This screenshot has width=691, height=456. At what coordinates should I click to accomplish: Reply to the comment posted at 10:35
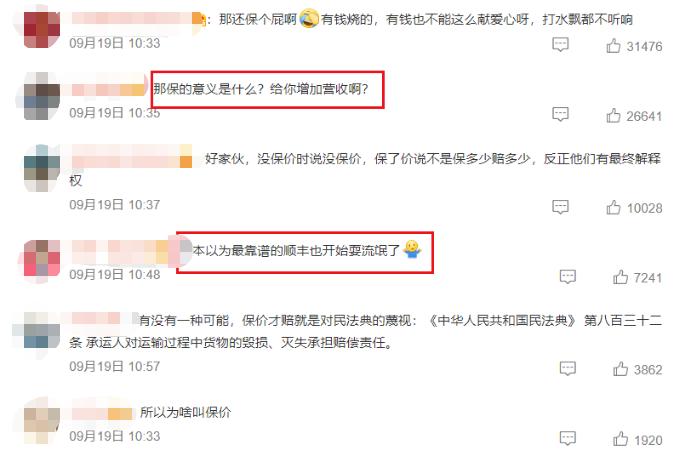pyautogui.click(x=560, y=114)
